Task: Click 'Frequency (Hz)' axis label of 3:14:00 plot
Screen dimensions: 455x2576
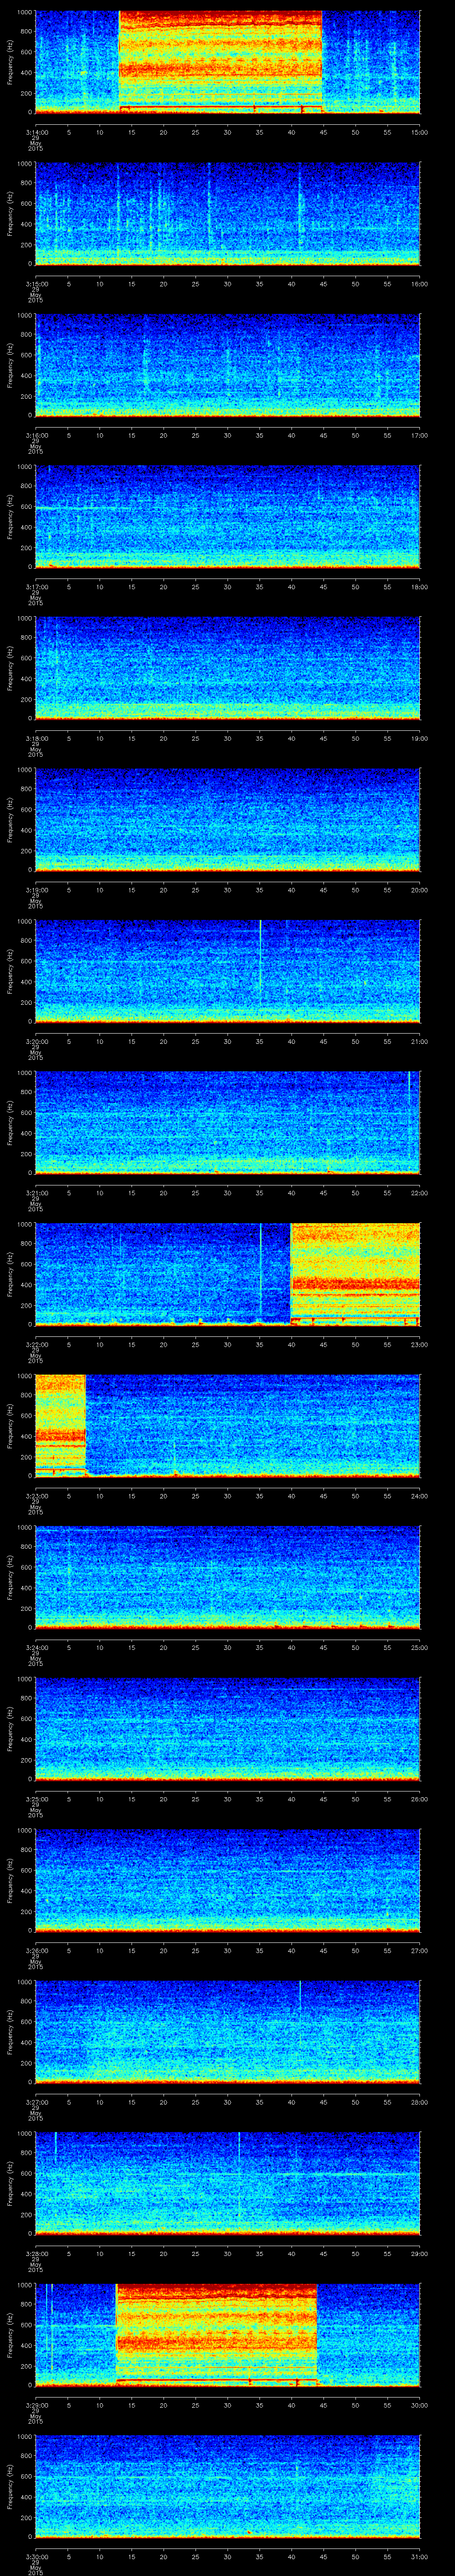Action: 10,62
